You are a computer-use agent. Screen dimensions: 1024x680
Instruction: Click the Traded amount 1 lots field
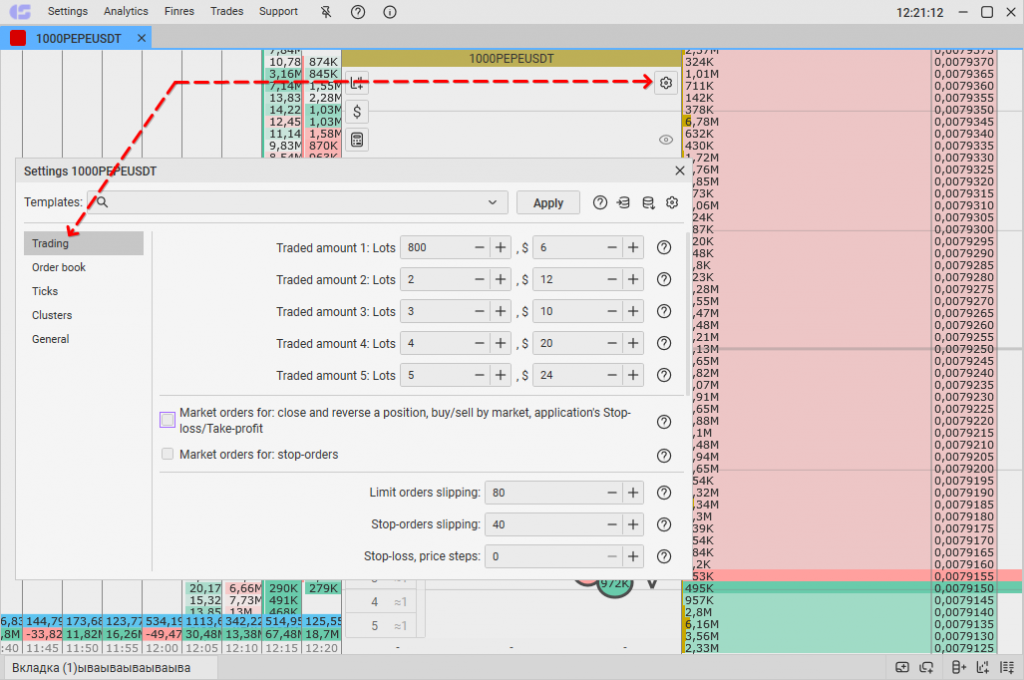[436, 248]
